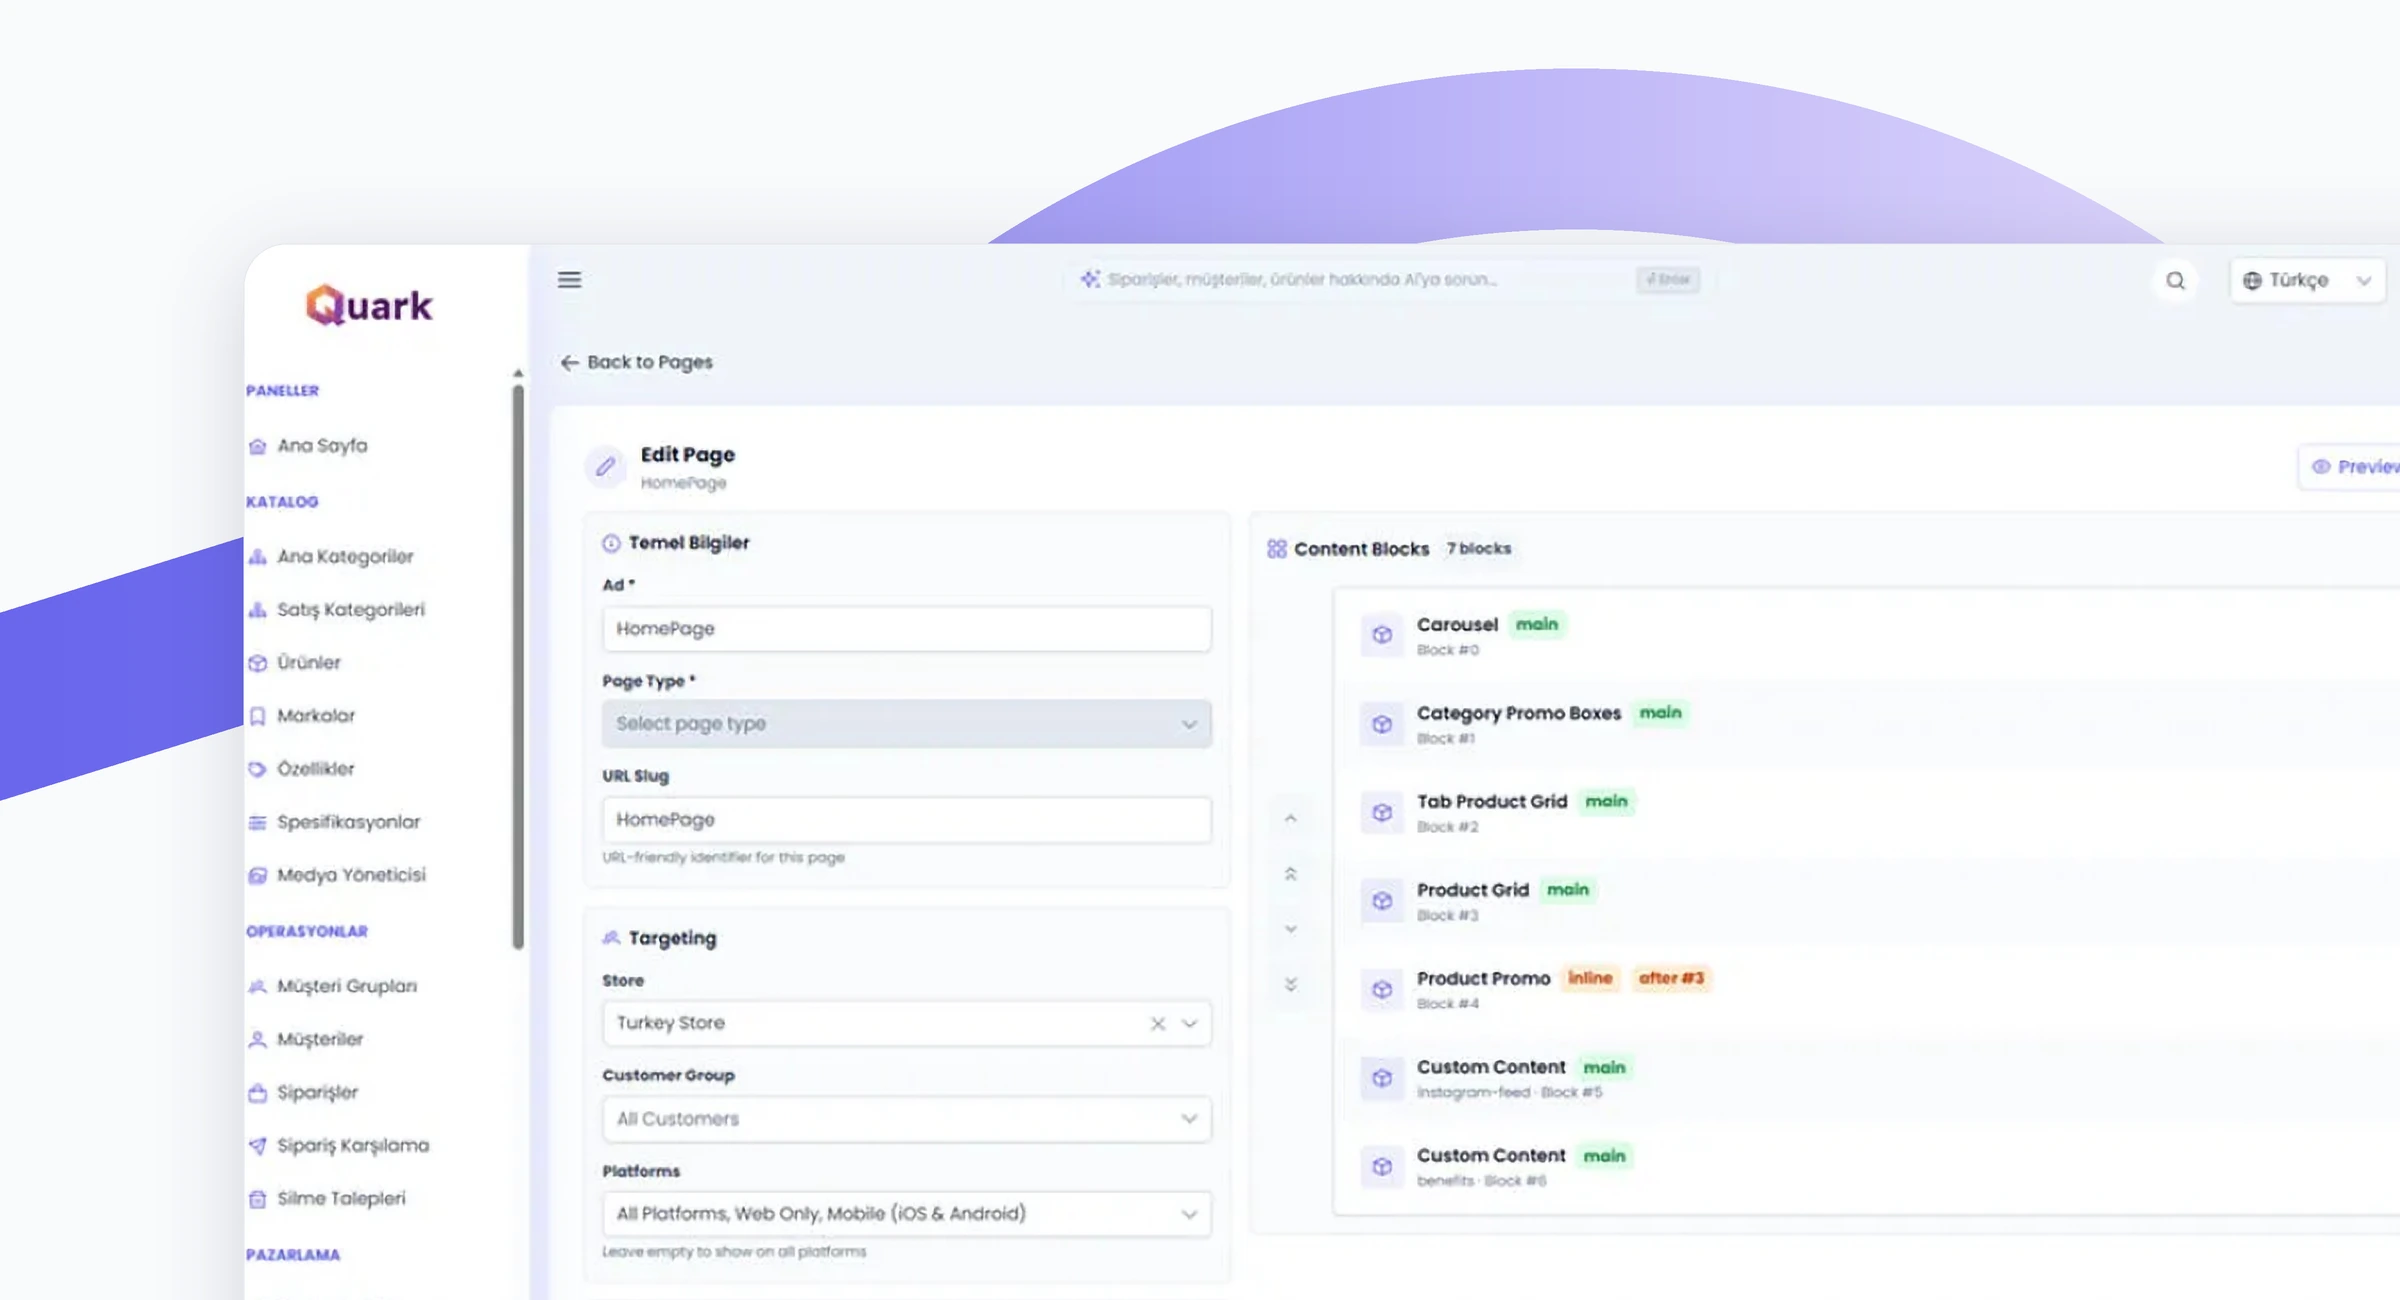Open Satış Kategorileri in sidebar
This screenshot has width=2400, height=1300.
tap(336, 609)
